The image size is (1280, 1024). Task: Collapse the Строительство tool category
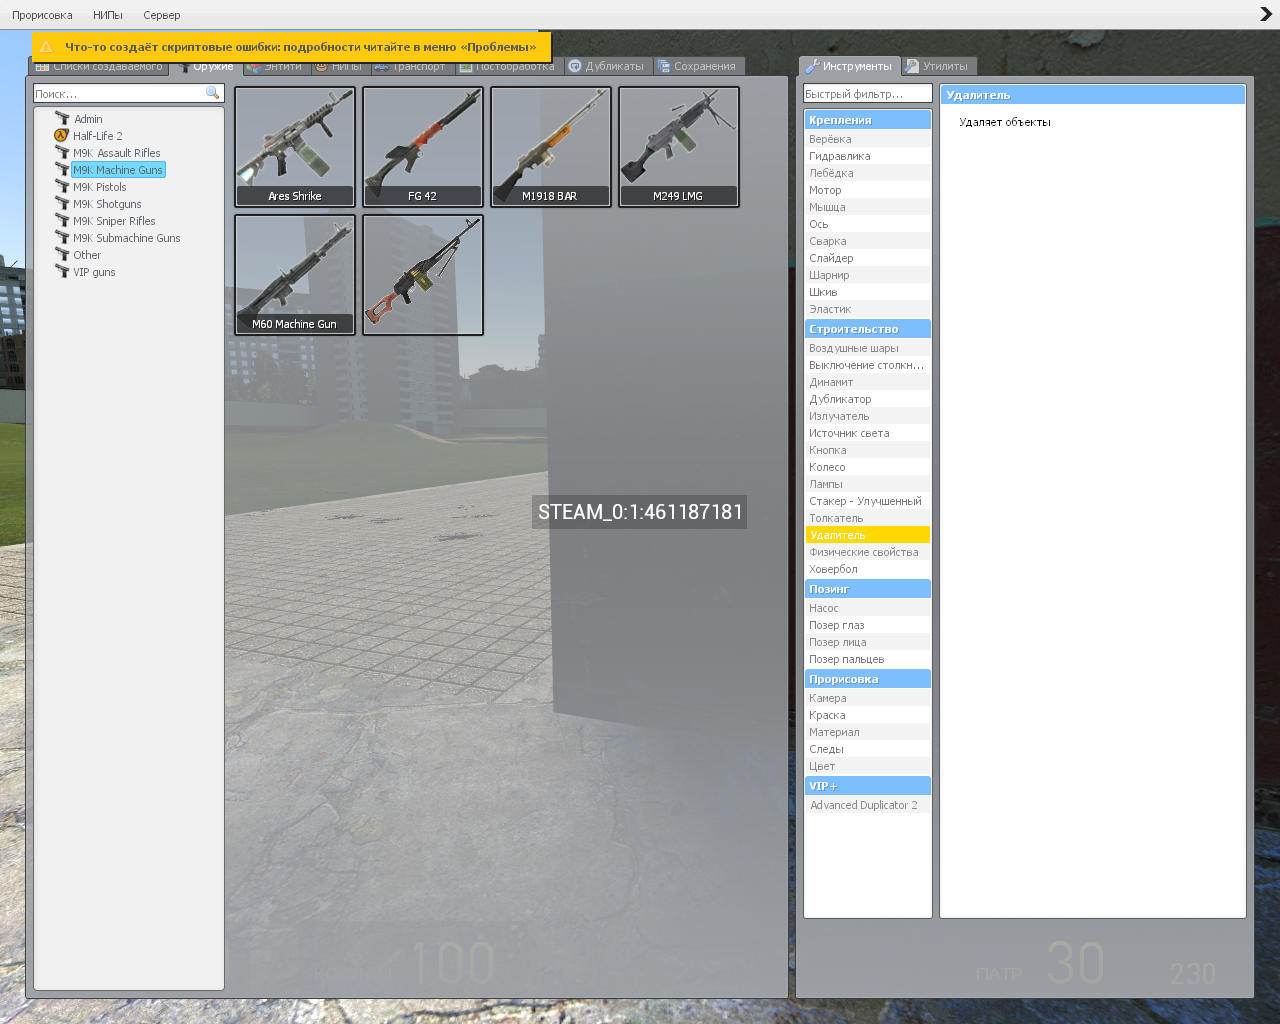[x=868, y=329]
